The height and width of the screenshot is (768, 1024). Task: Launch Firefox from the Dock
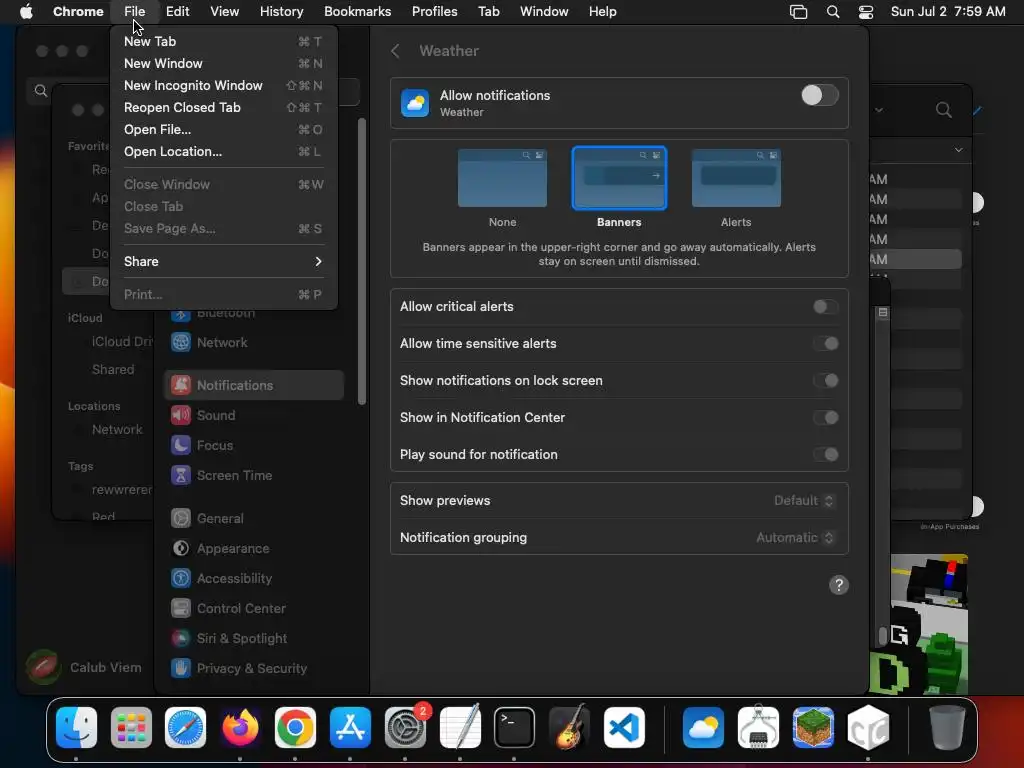(240, 727)
